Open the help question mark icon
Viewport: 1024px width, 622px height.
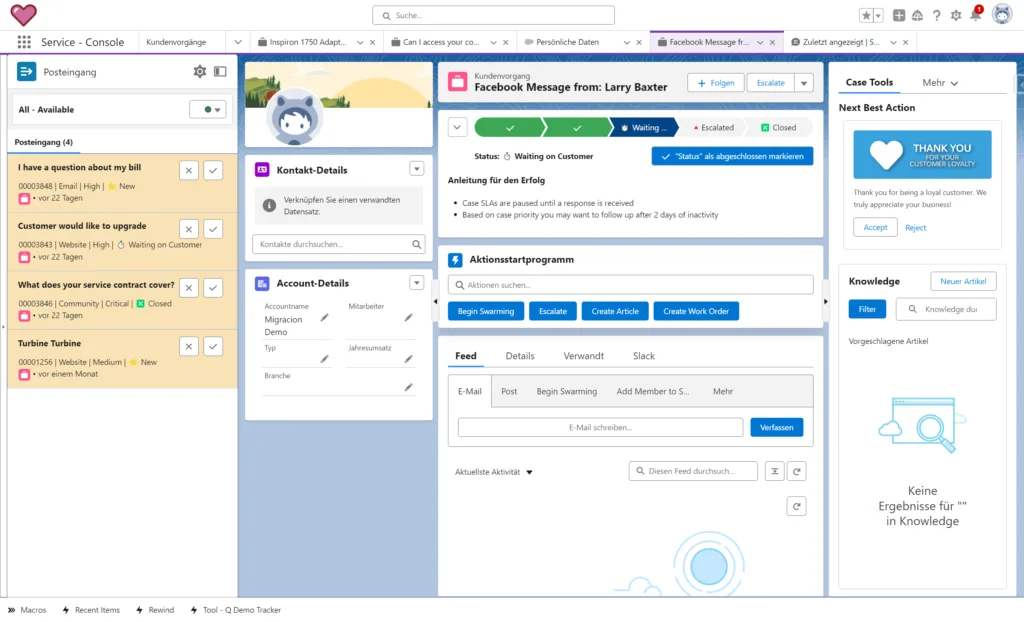pyautogui.click(x=936, y=15)
